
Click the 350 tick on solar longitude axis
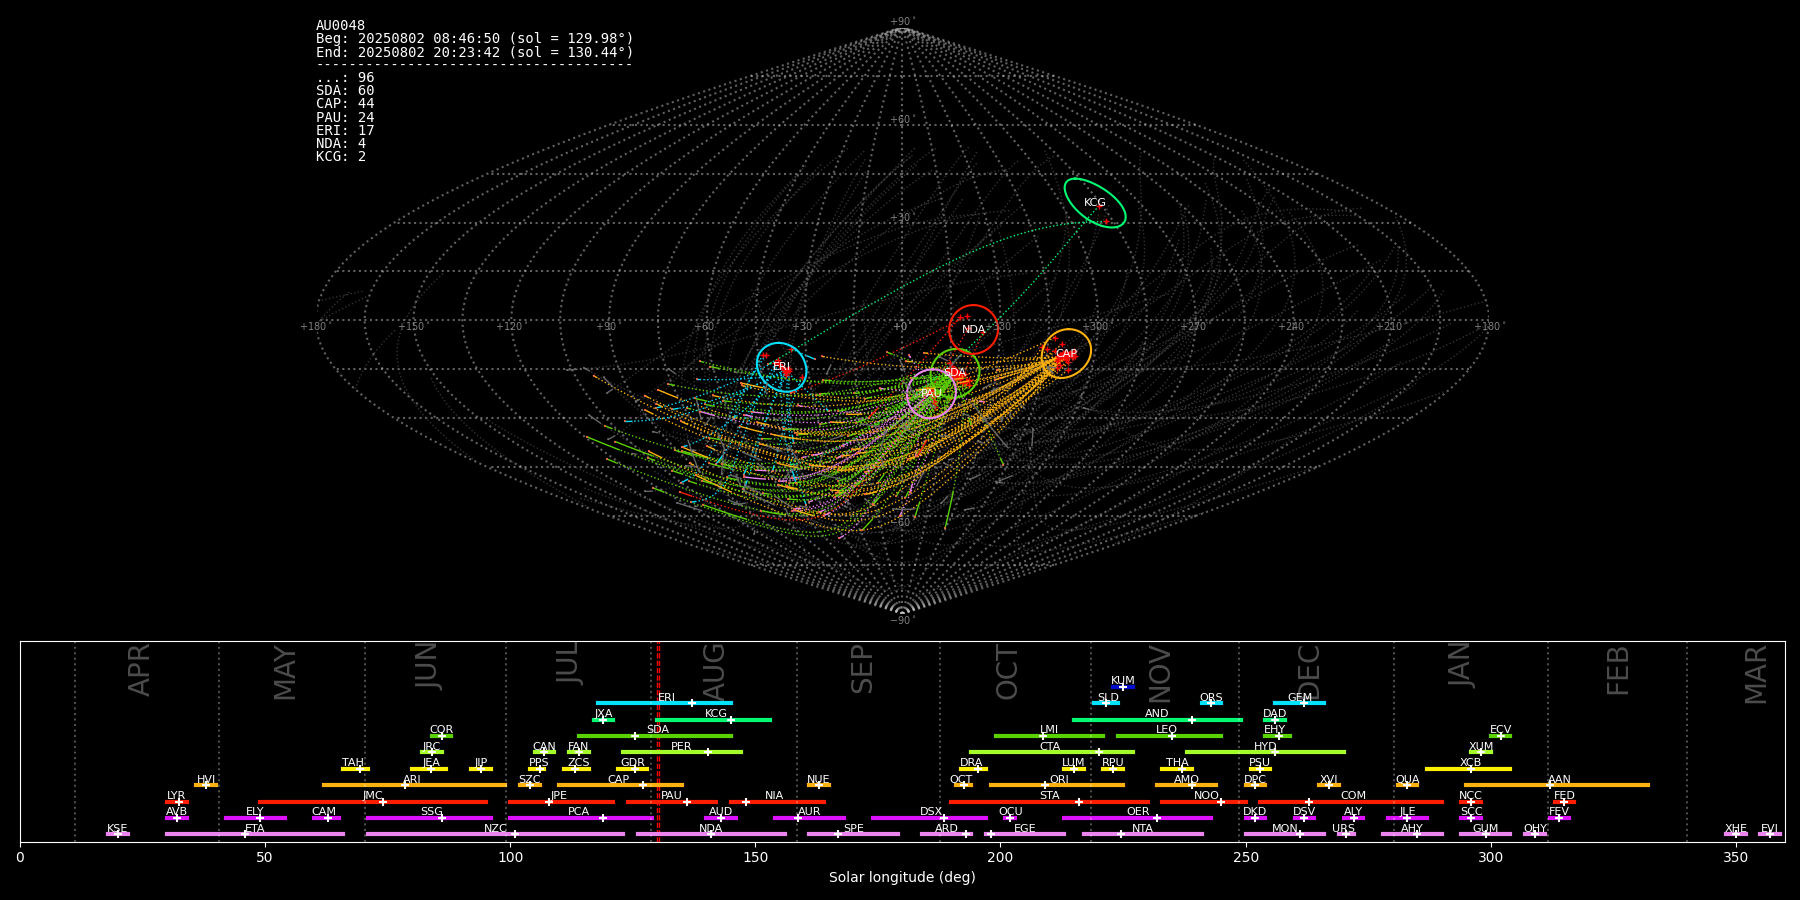1736,858
